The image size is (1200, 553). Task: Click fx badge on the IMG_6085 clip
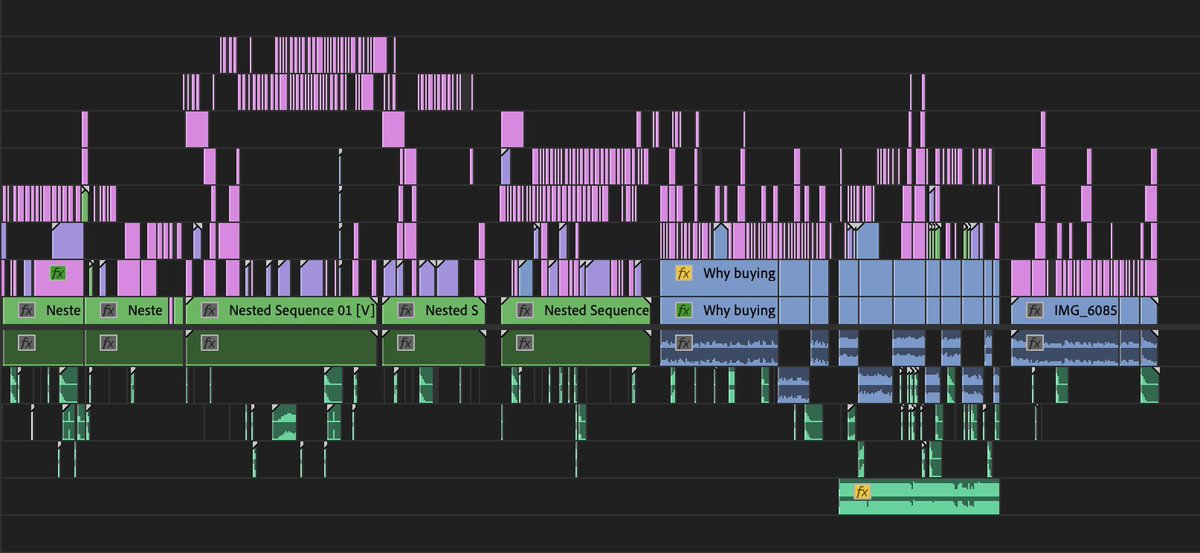click(x=1035, y=310)
